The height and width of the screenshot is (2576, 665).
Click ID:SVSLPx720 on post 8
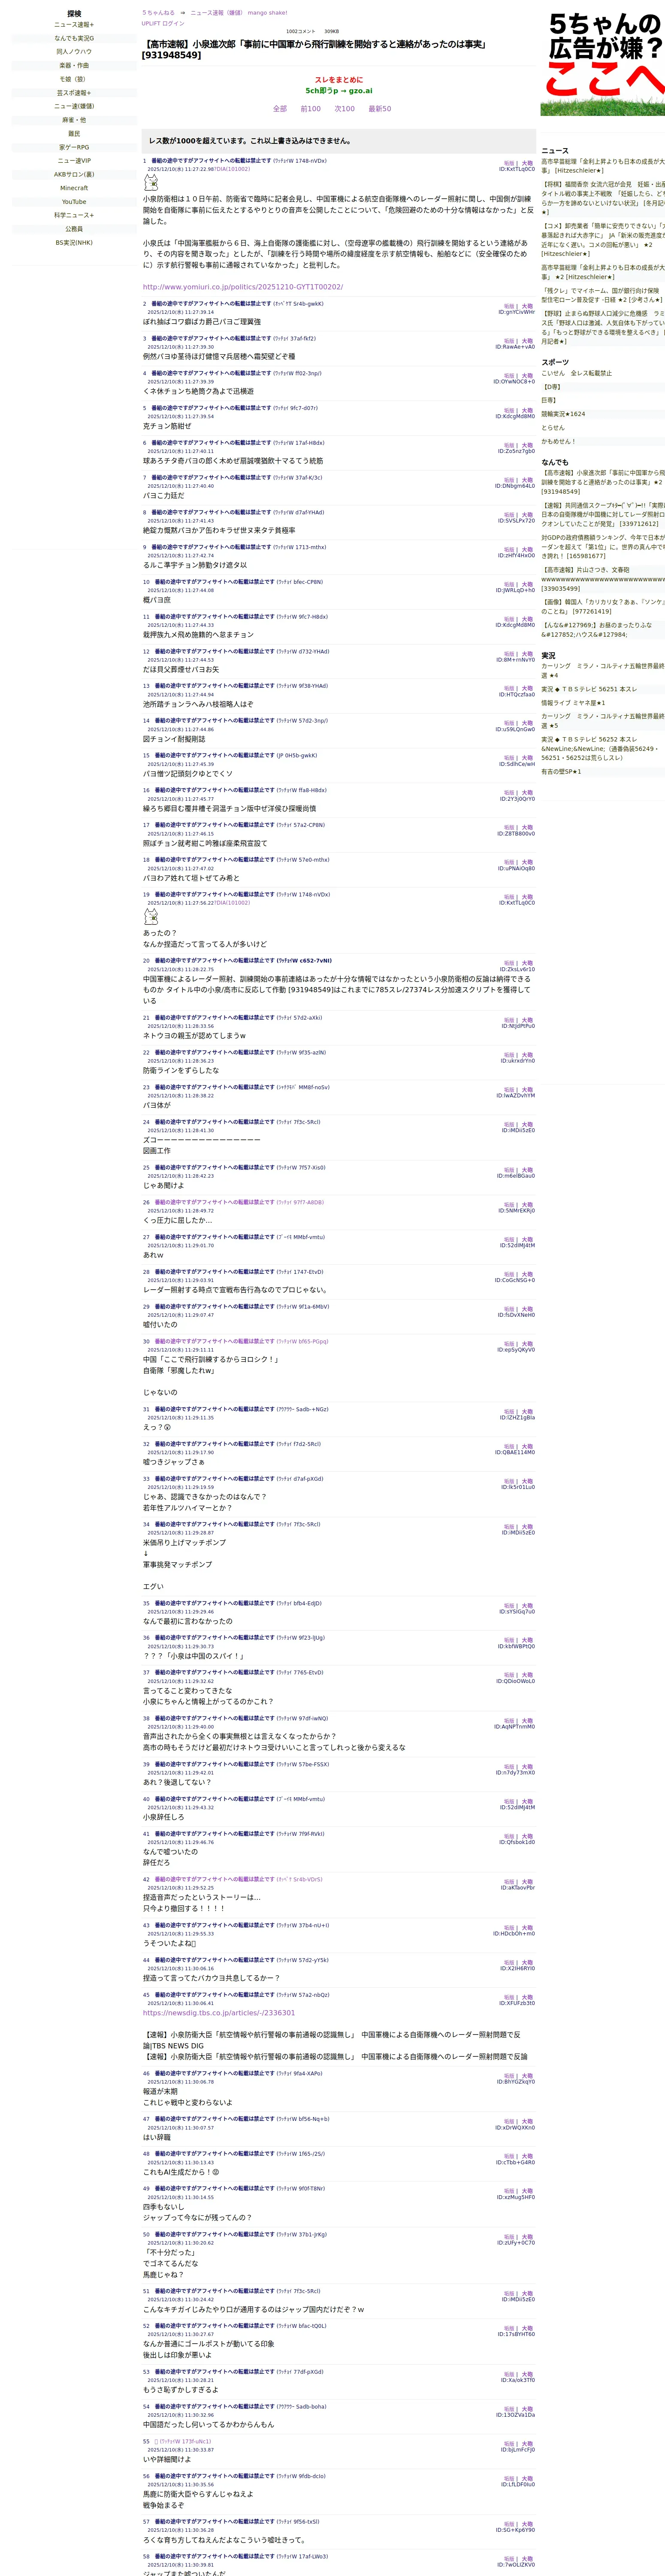pos(517,521)
